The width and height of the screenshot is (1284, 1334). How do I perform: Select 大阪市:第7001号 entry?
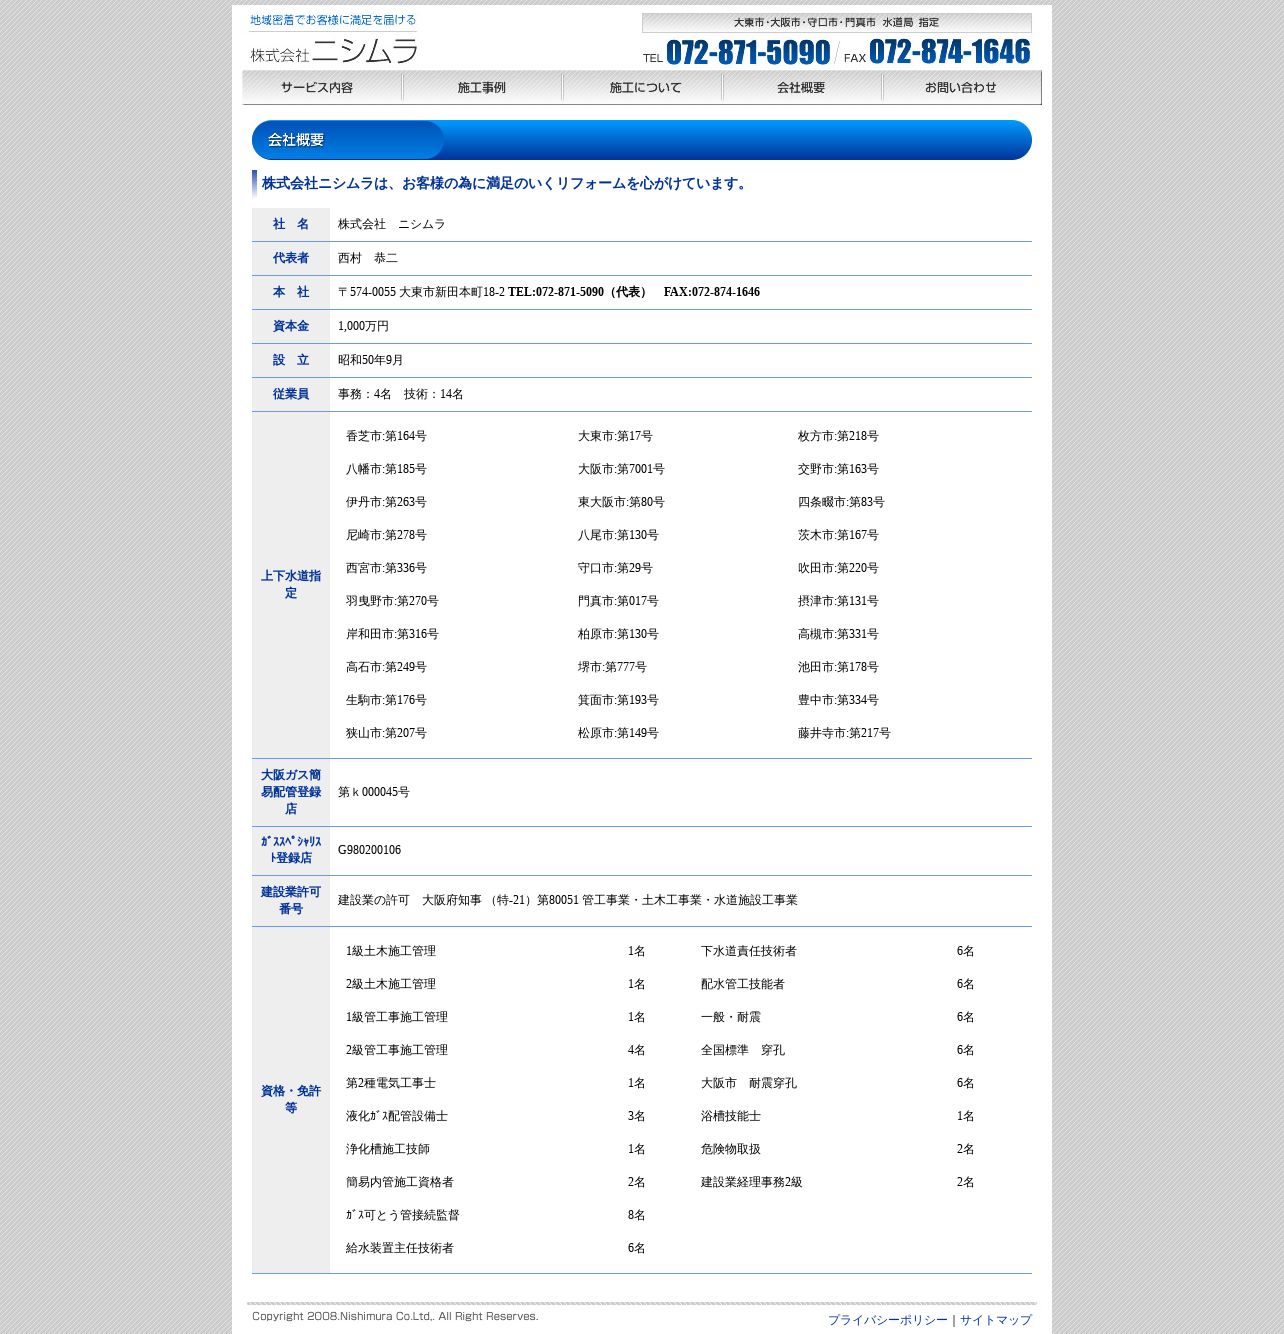pos(621,469)
